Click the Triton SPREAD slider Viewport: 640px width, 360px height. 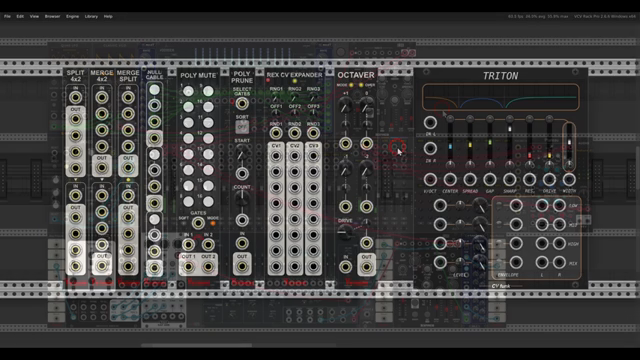(x=470, y=141)
